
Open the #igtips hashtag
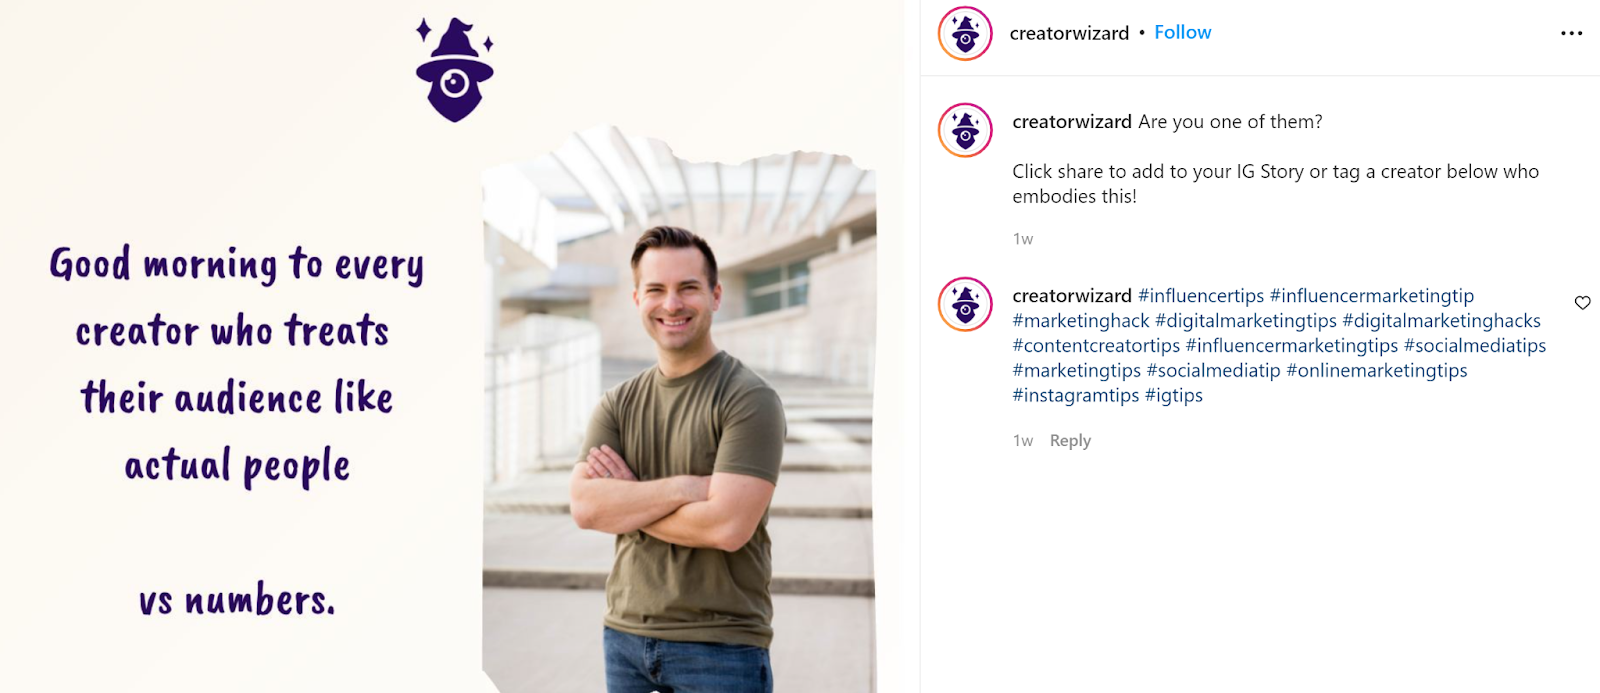click(1174, 395)
